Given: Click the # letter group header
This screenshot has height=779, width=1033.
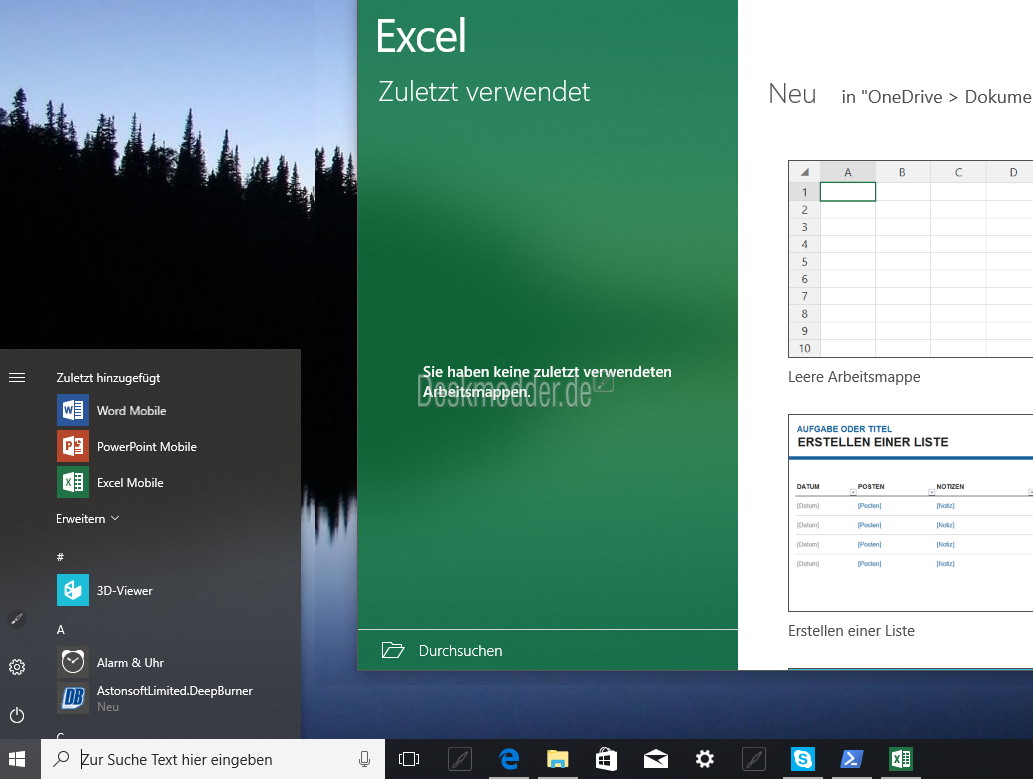Looking at the screenshot, I should (x=60, y=557).
